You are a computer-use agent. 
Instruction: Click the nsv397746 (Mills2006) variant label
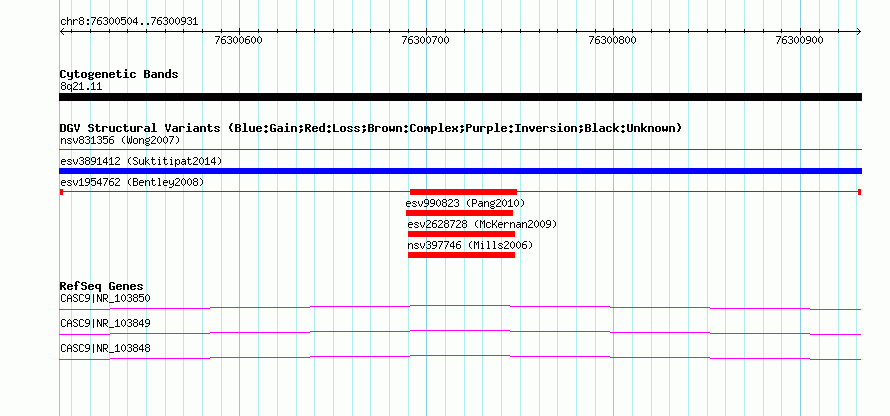click(x=470, y=245)
